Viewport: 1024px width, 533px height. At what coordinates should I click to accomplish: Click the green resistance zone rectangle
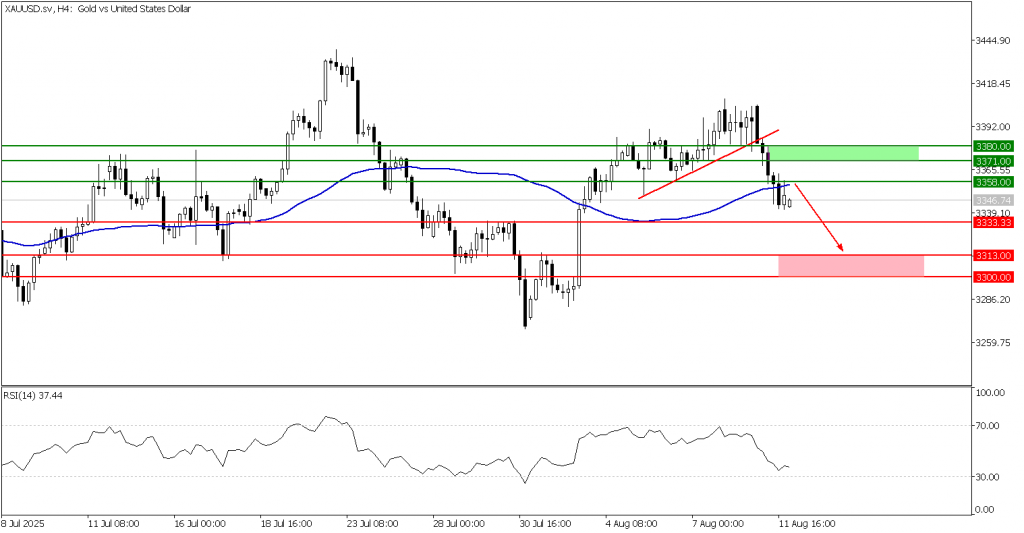(845, 153)
